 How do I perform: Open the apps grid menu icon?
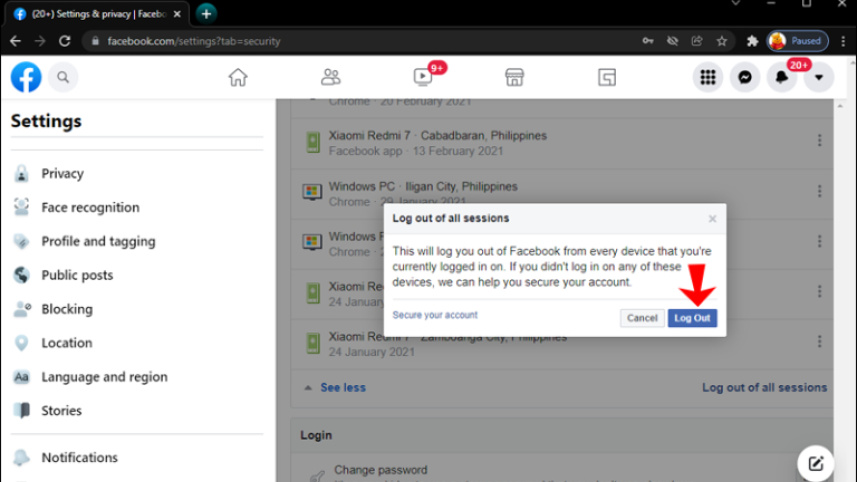(708, 77)
